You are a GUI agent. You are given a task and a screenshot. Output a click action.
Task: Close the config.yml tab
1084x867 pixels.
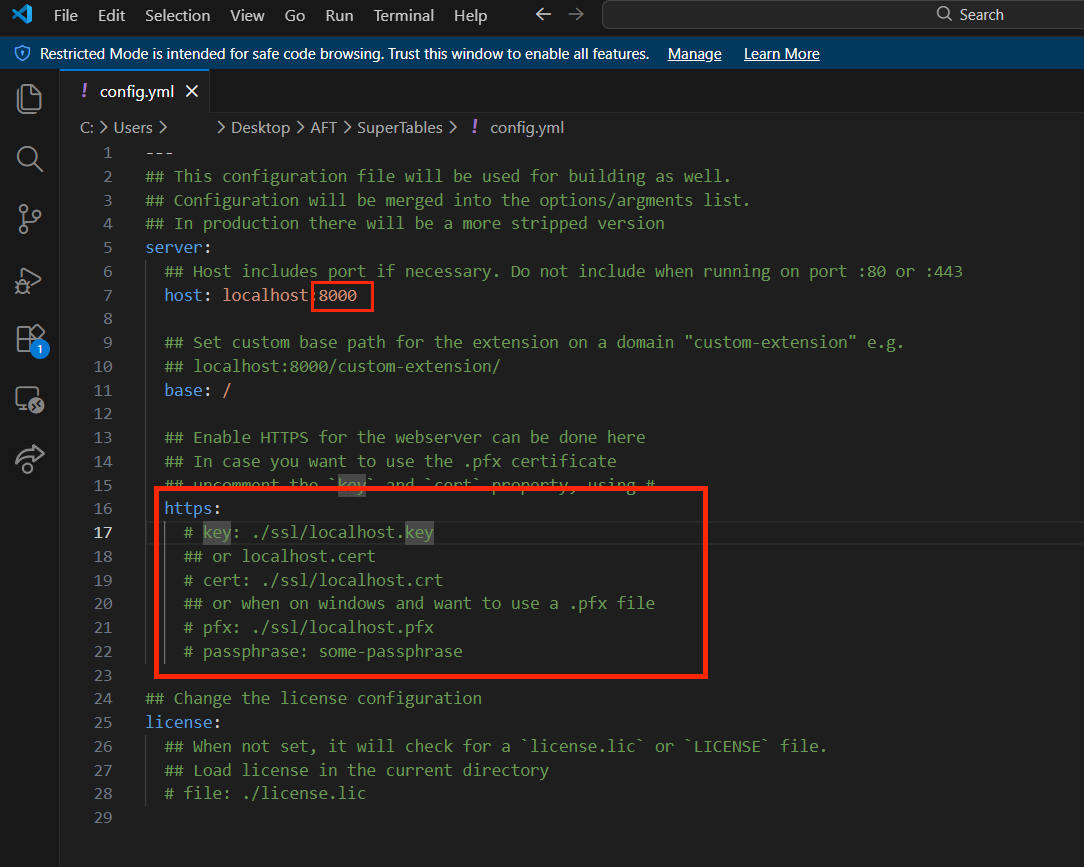(192, 91)
